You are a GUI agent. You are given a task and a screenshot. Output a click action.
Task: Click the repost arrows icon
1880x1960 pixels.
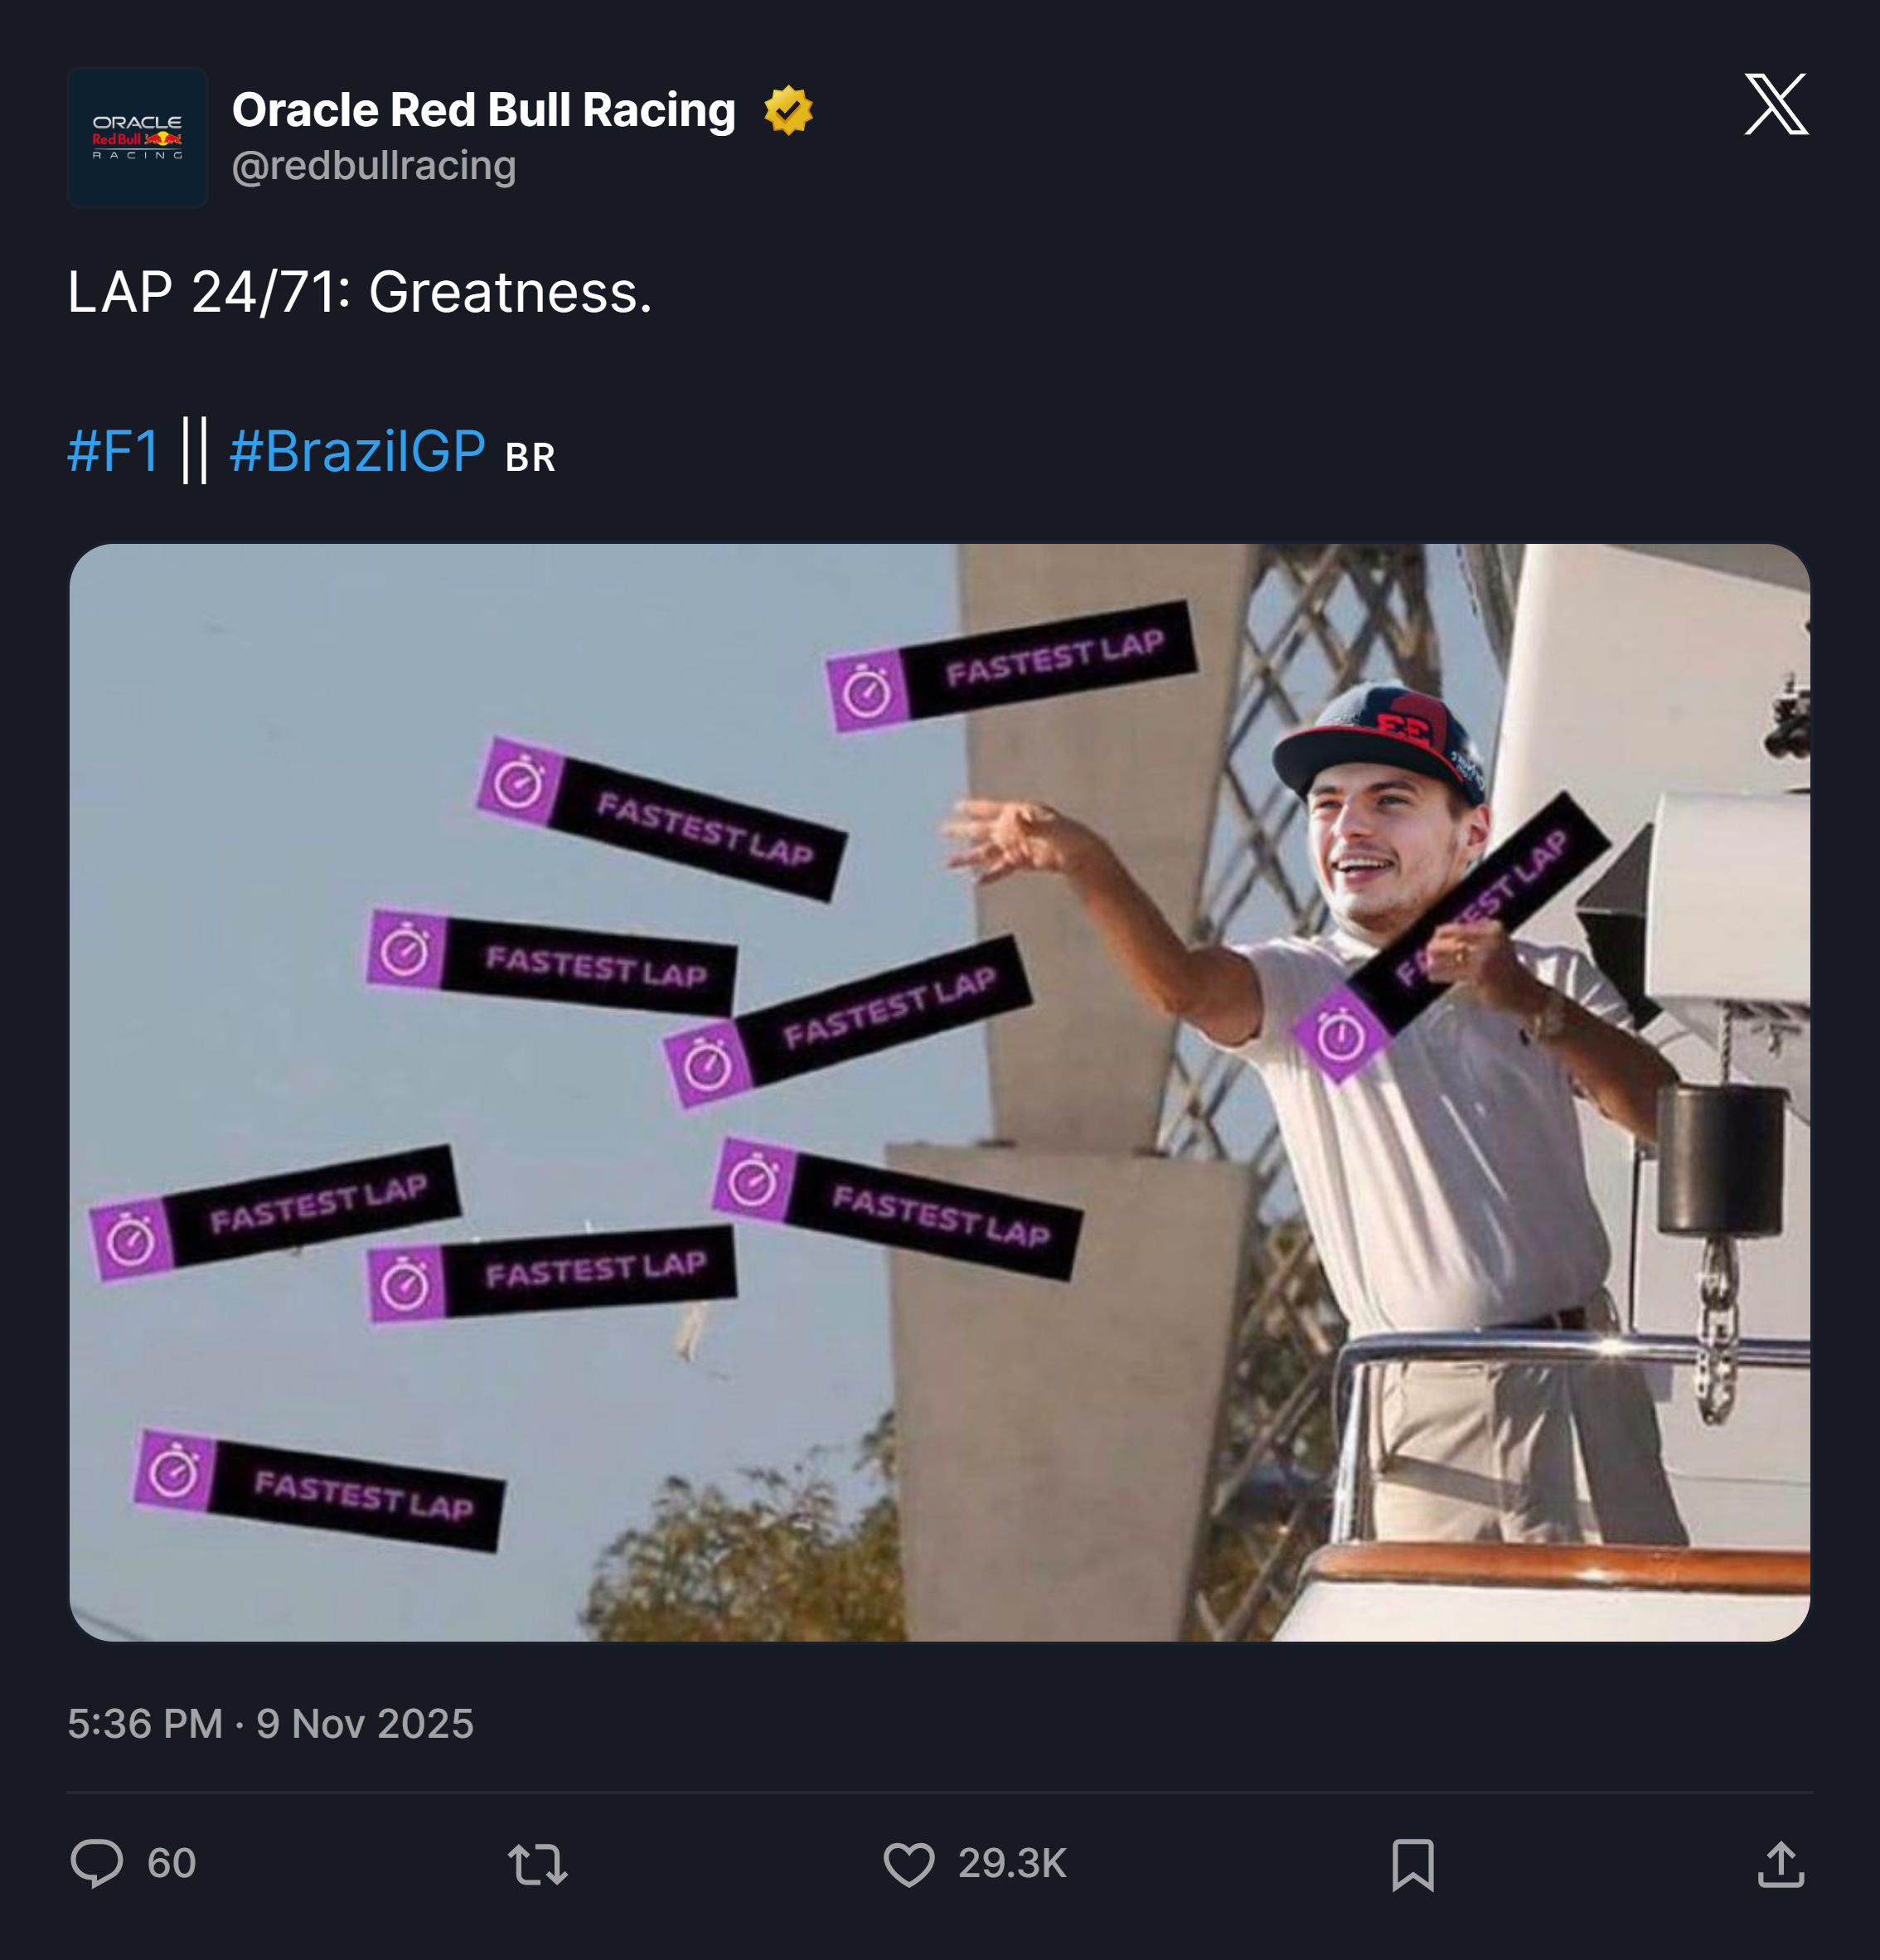point(538,1864)
